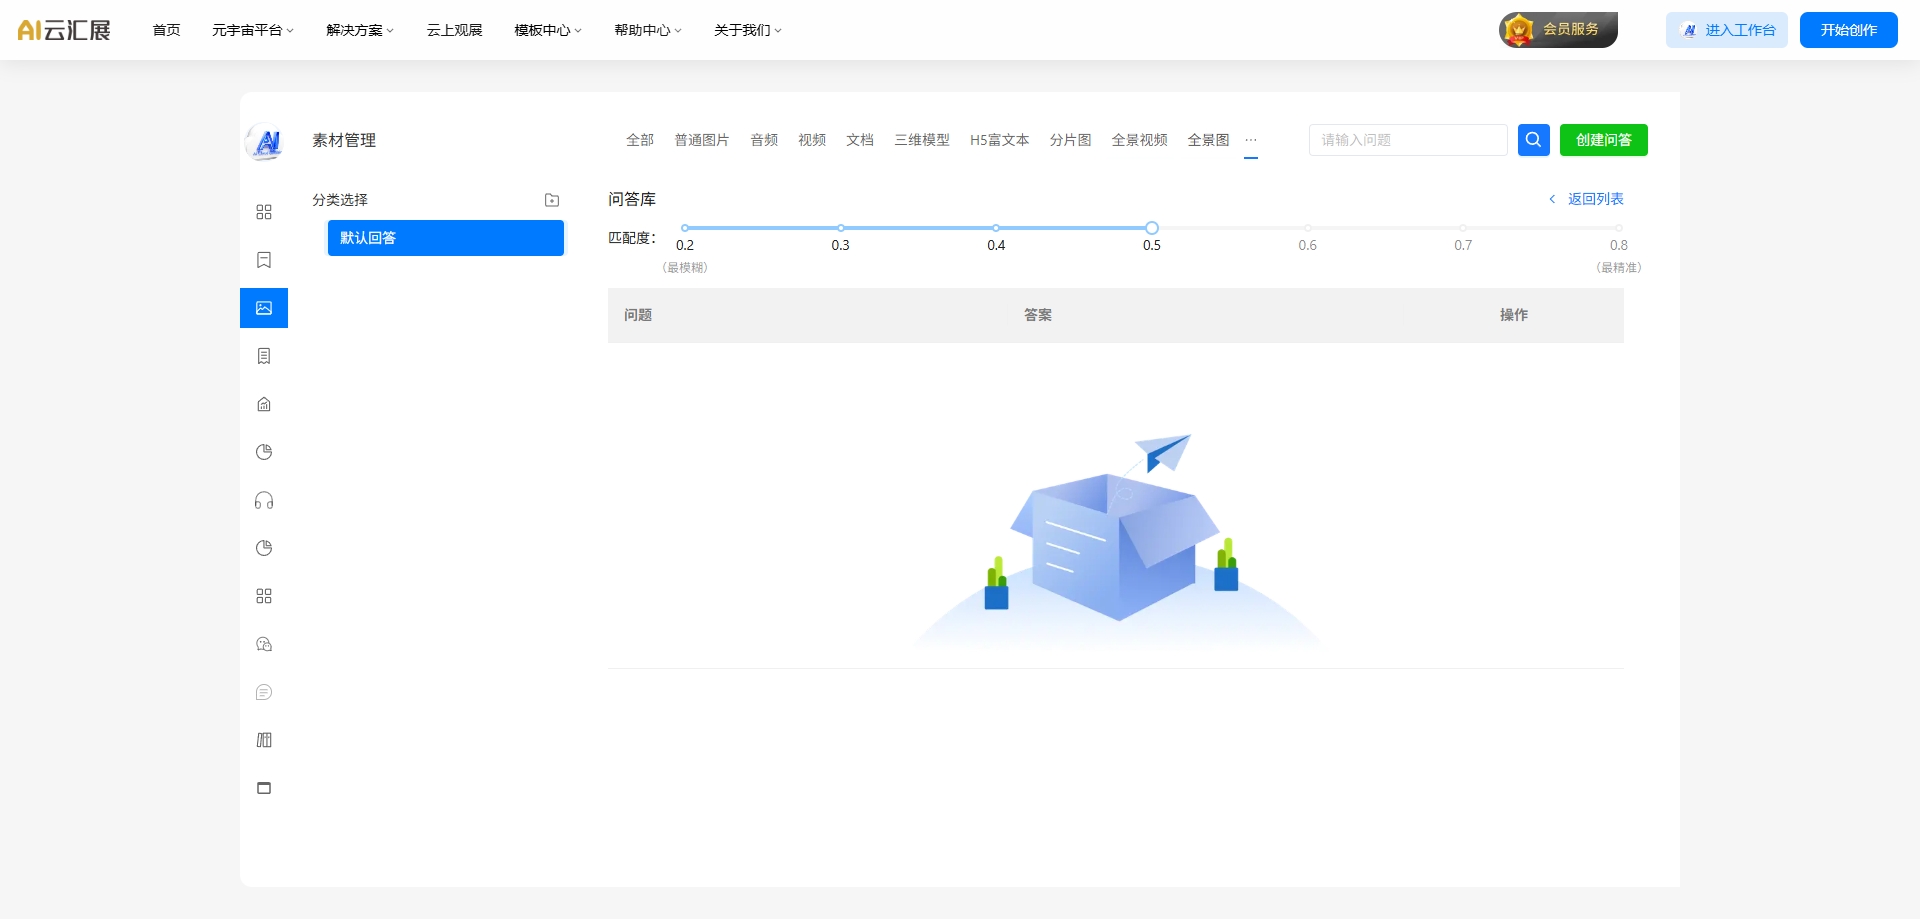Screen dimensions: 1920x919
Task: Switch to the 三维模型 tab
Action: click(x=922, y=140)
